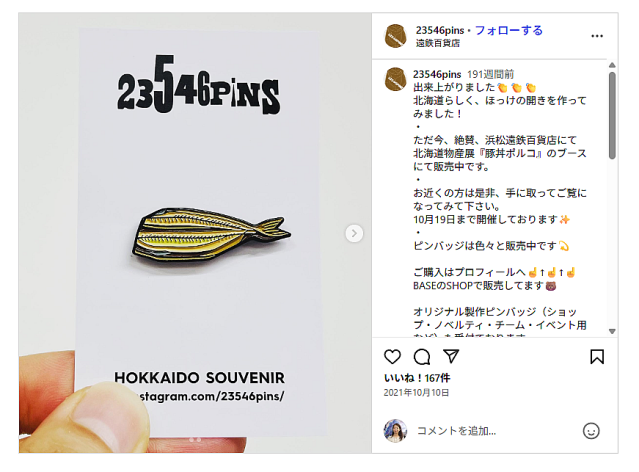Click the caption scrollbar up arrow
This screenshot has width=639, height=472.
tap(612, 65)
